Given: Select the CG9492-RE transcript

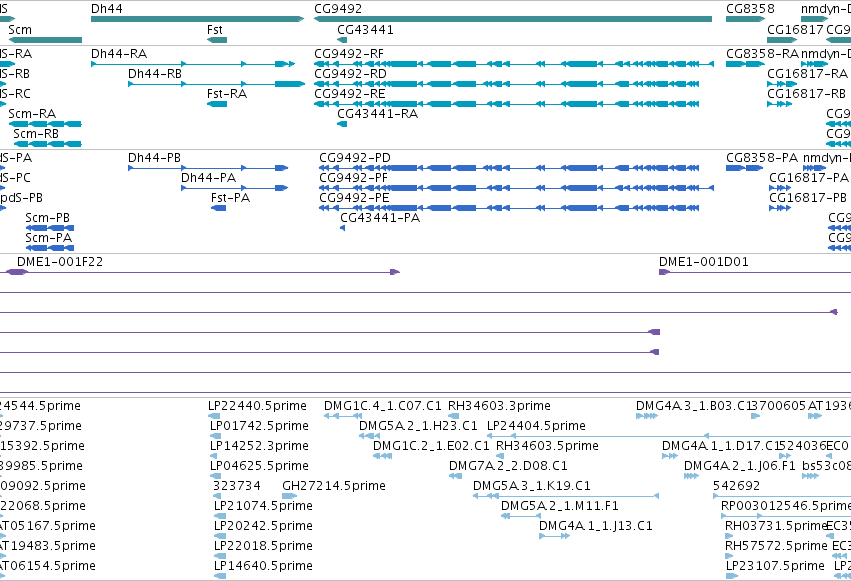Looking at the screenshot, I should click(x=507, y=105).
